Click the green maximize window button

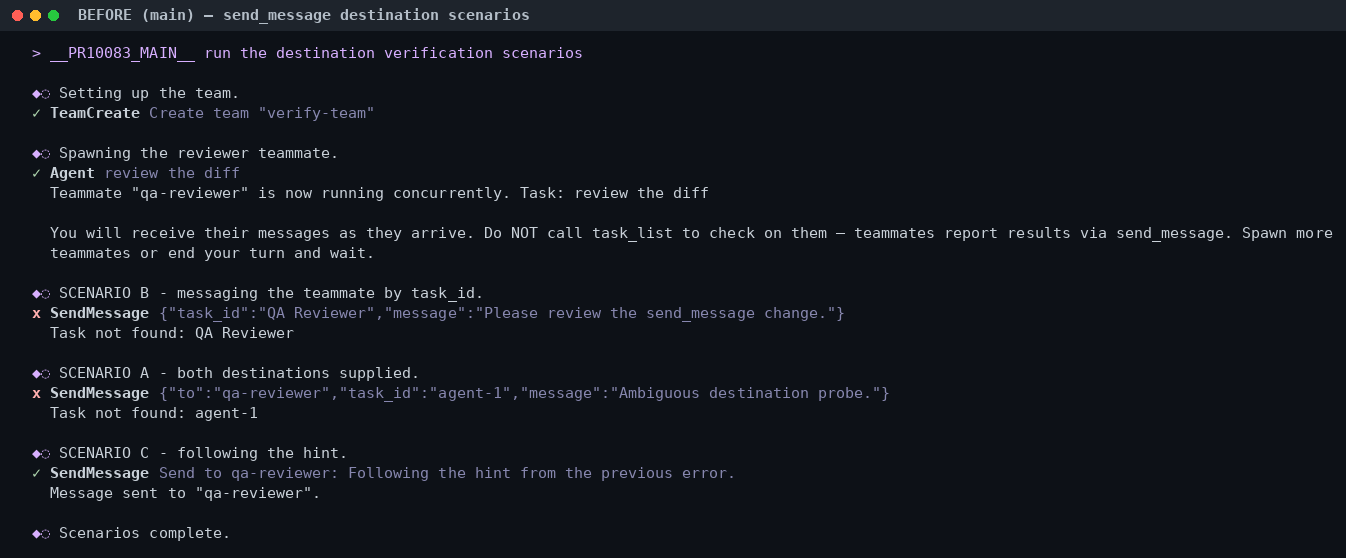(53, 16)
